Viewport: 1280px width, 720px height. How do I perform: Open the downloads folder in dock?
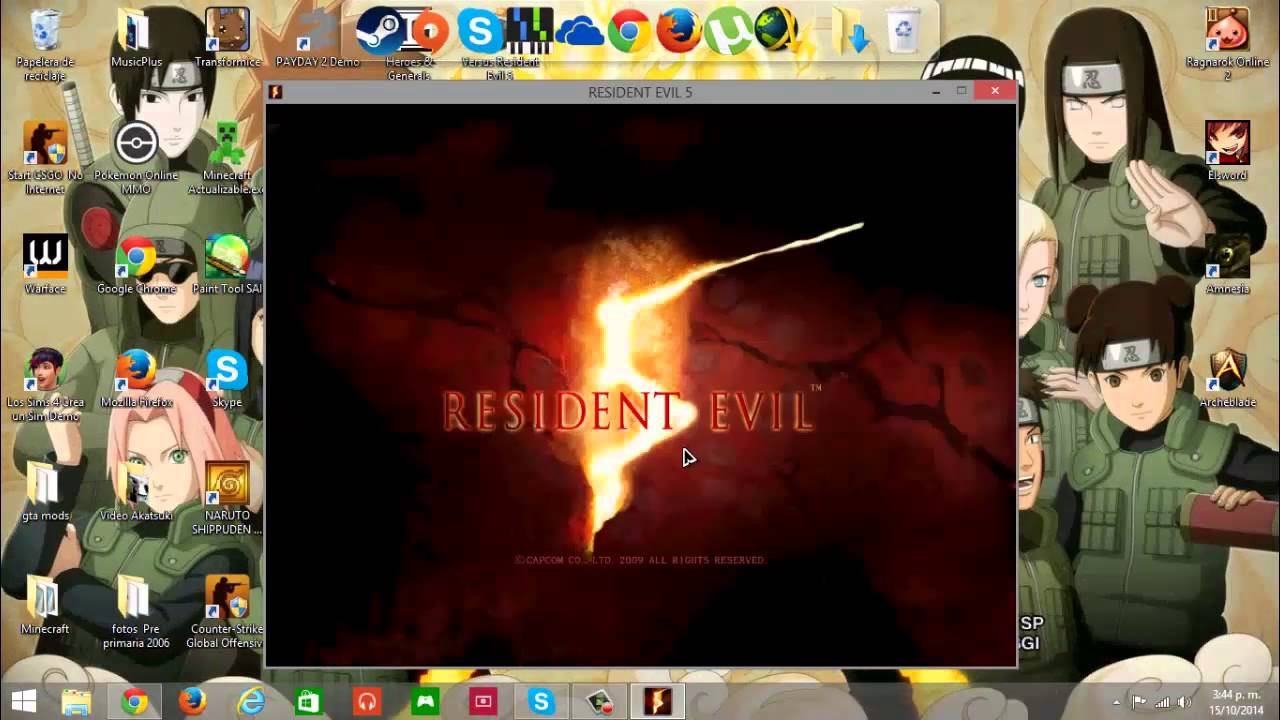[x=852, y=31]
